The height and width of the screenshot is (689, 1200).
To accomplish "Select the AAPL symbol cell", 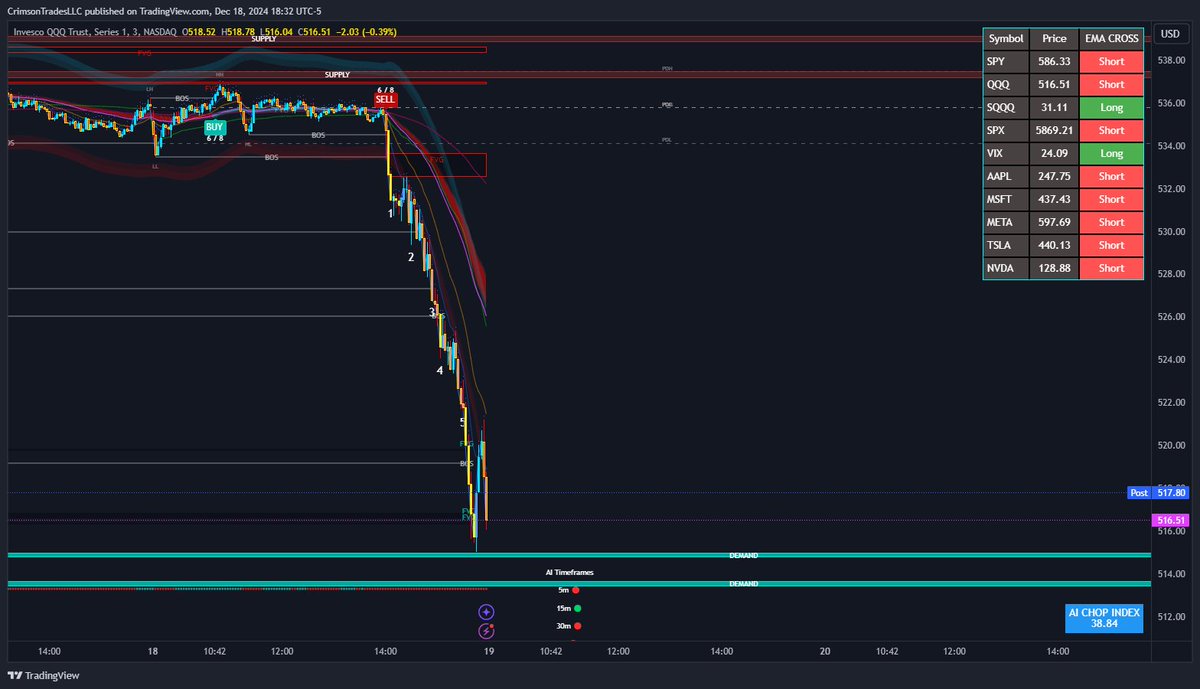I will [1006, 176].
